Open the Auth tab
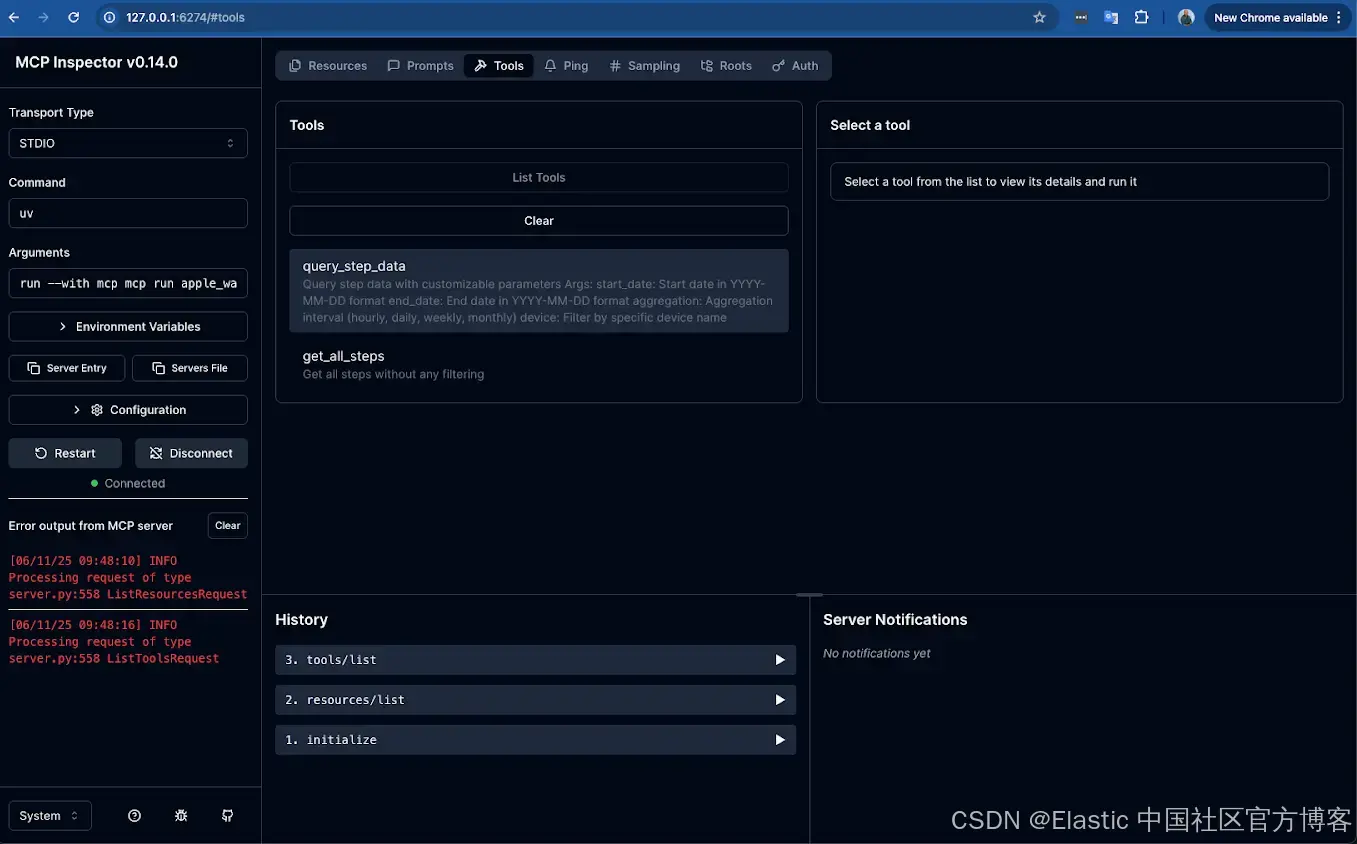This screenshot has height=844, width=1357. pyautogui.click(x=795, y=66)
